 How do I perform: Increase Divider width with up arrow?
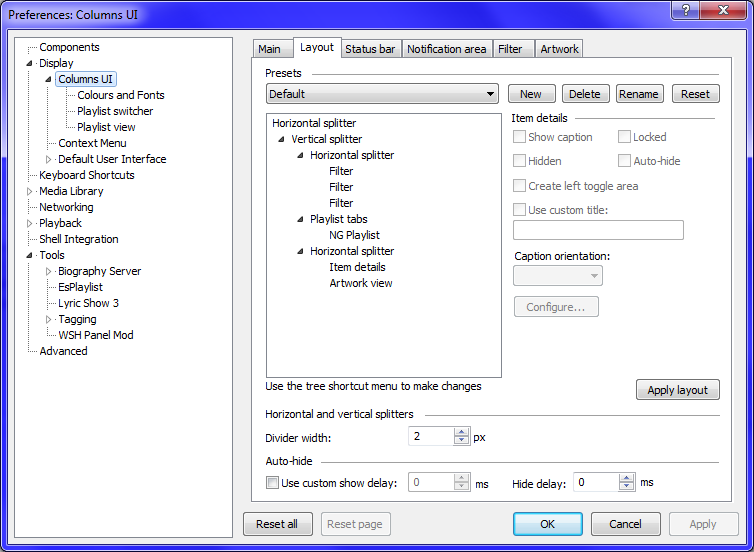point(461,432)
